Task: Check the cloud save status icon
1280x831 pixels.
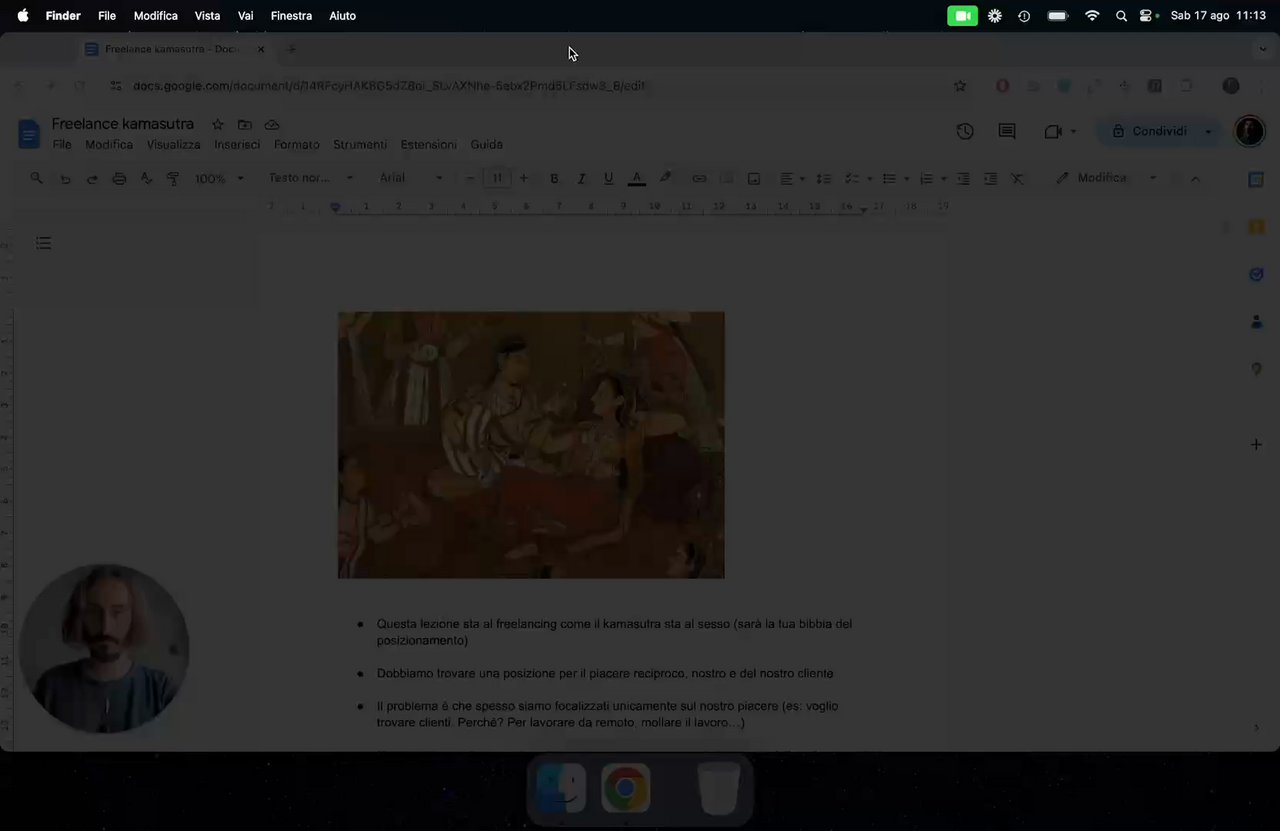Action: click(x=272, y=124)
